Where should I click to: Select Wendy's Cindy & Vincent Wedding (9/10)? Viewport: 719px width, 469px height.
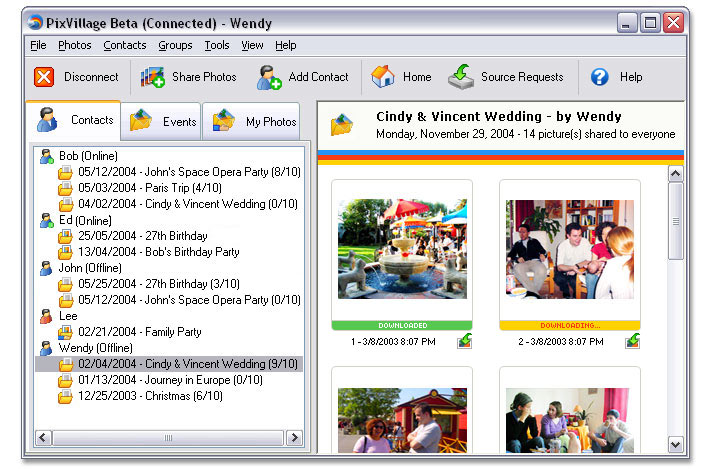pyautogui.click(x=188, y=364)
